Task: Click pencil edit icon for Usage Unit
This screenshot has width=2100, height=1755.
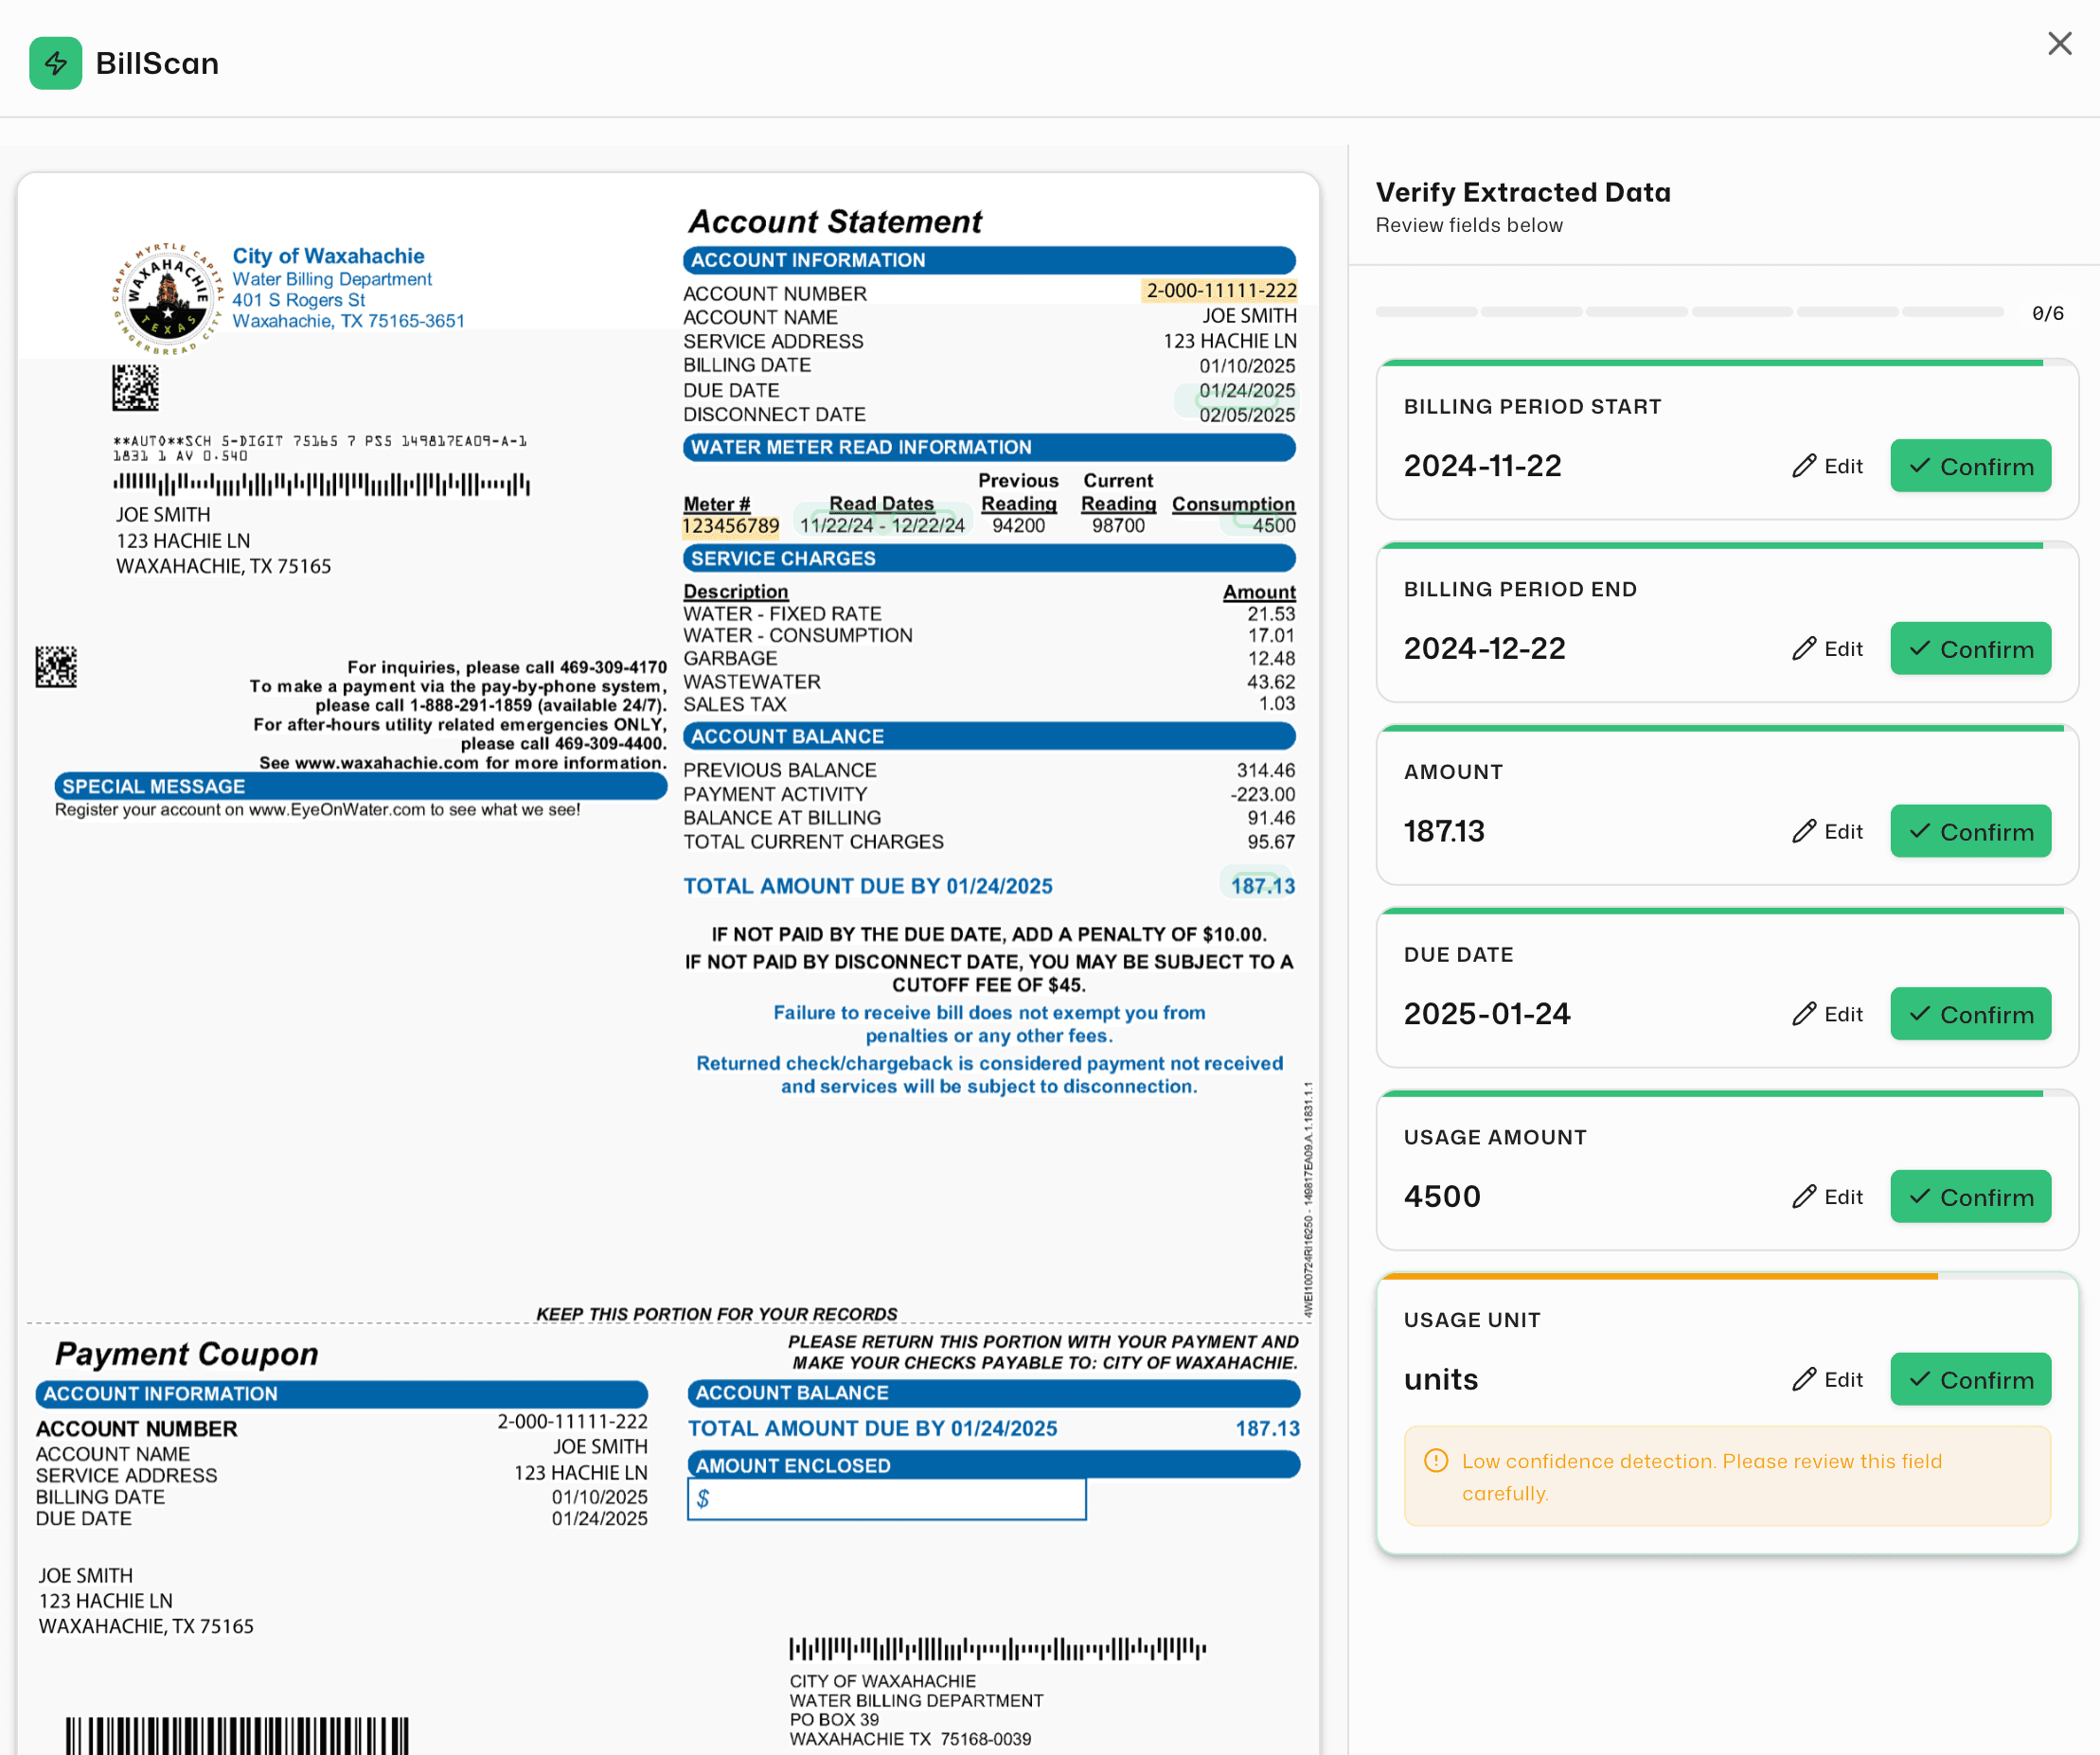Action: [1803, 1379]
